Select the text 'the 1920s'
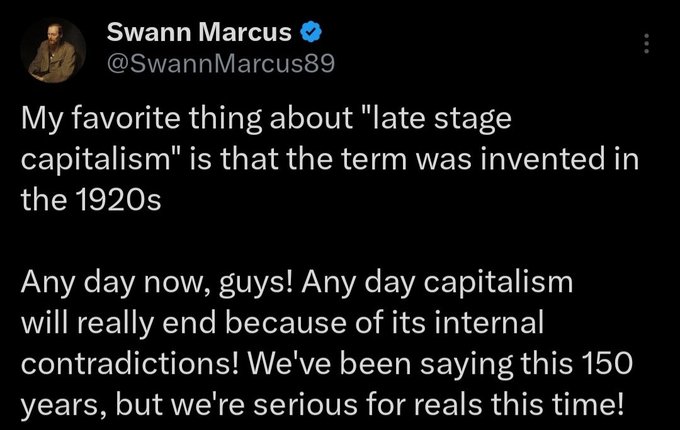This screenshot has height=430, width=680. pos(91,200)
